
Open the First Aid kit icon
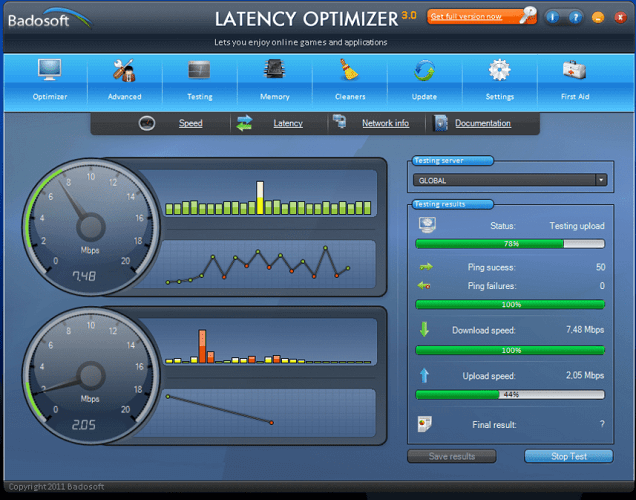[x=574, y=70]
